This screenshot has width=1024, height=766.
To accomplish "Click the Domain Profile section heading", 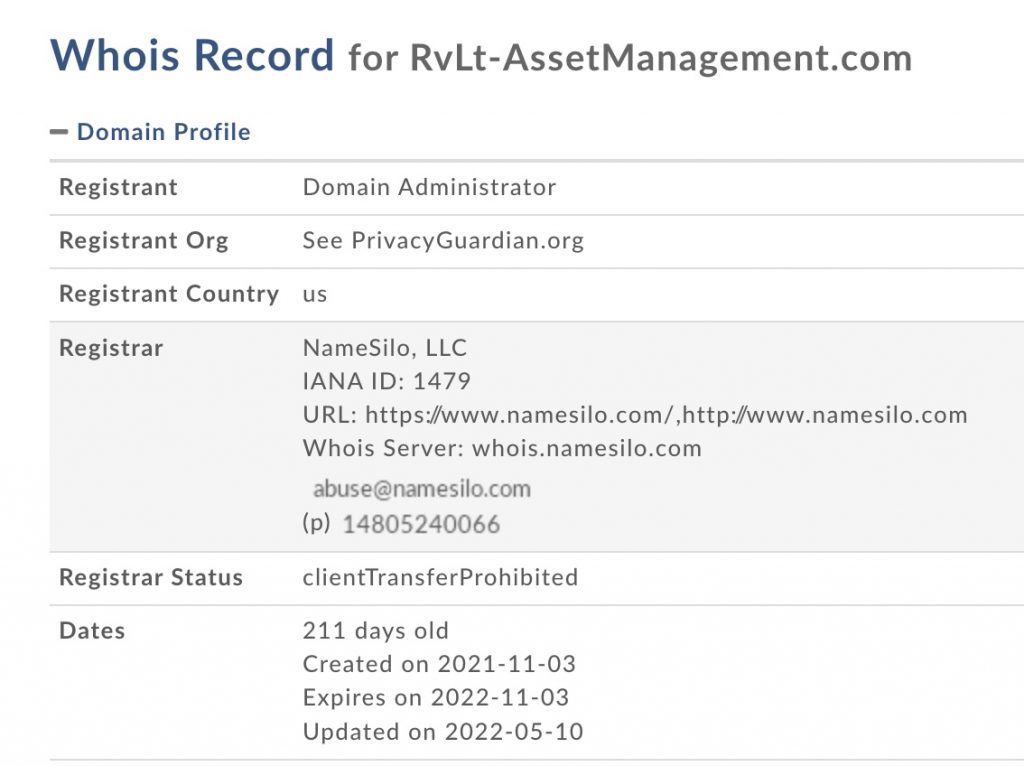I will (x=163, y=132).
